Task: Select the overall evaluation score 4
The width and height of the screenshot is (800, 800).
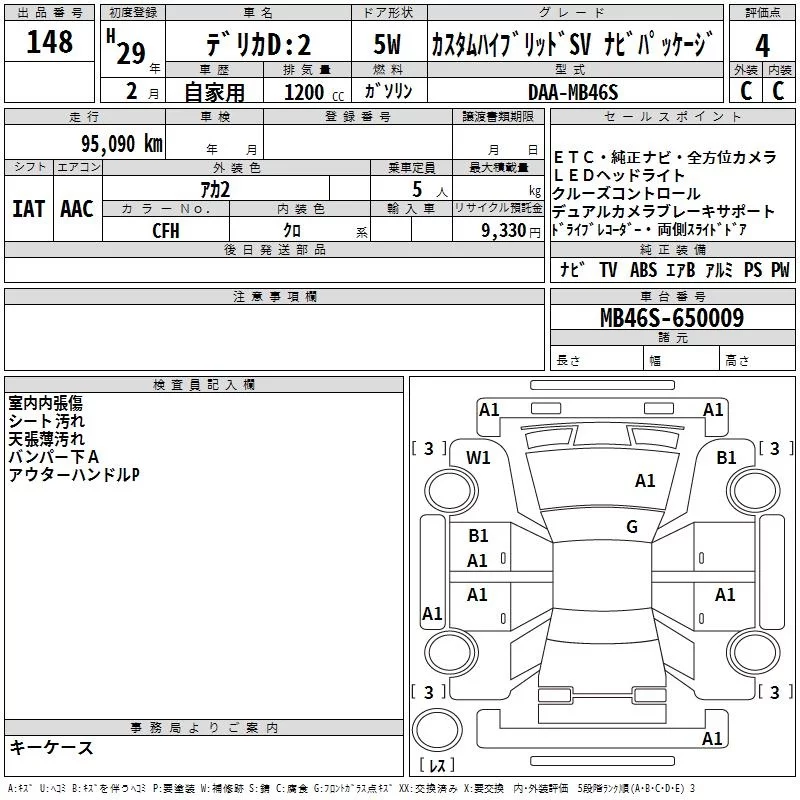Action: [x=762, y=45]
